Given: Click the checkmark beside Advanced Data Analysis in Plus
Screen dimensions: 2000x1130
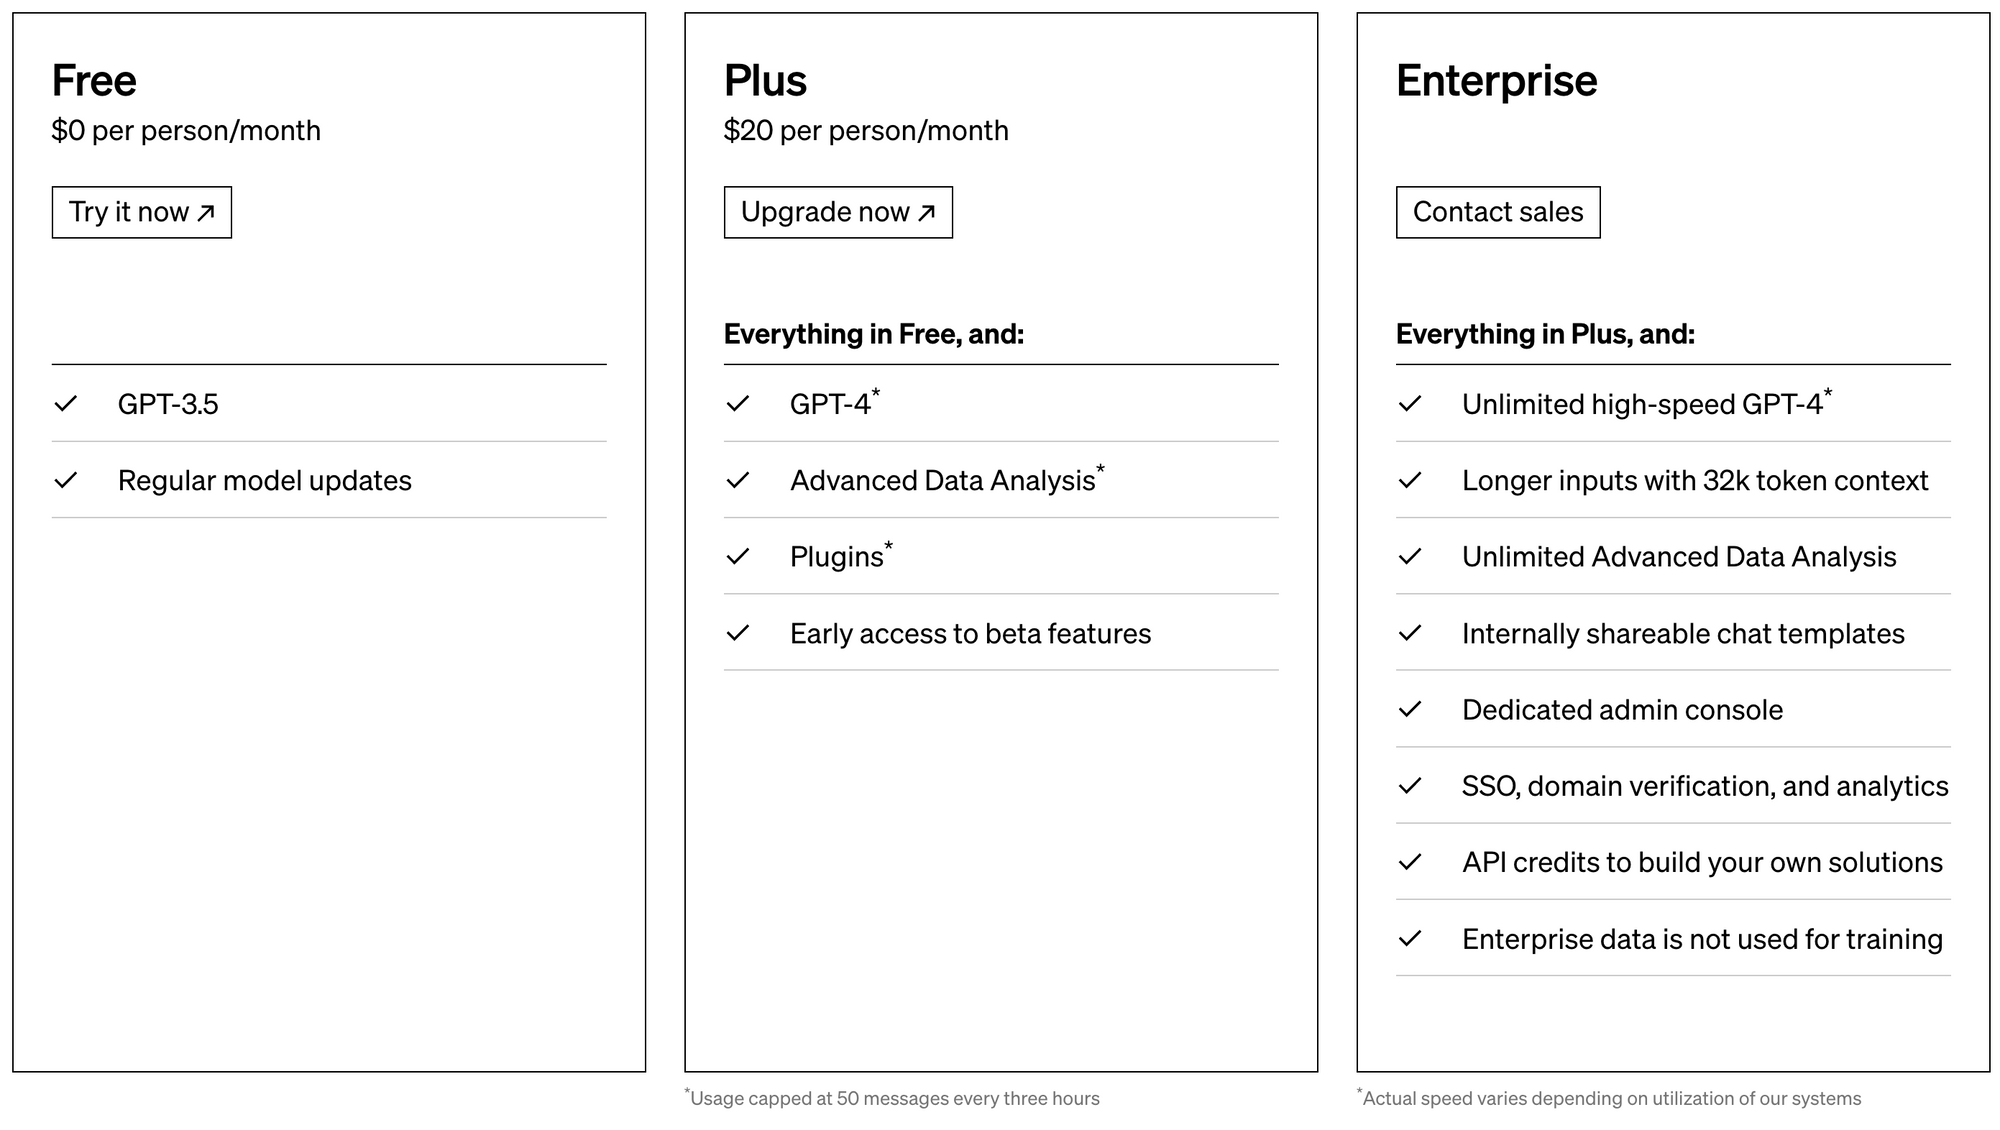Looking at the screenshot, I should [x=738, y=481].
